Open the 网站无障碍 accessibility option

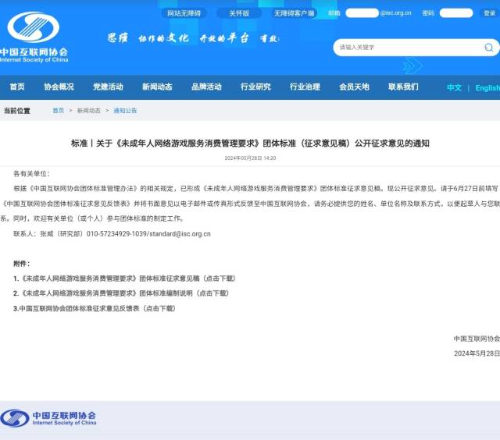point(184,13)
